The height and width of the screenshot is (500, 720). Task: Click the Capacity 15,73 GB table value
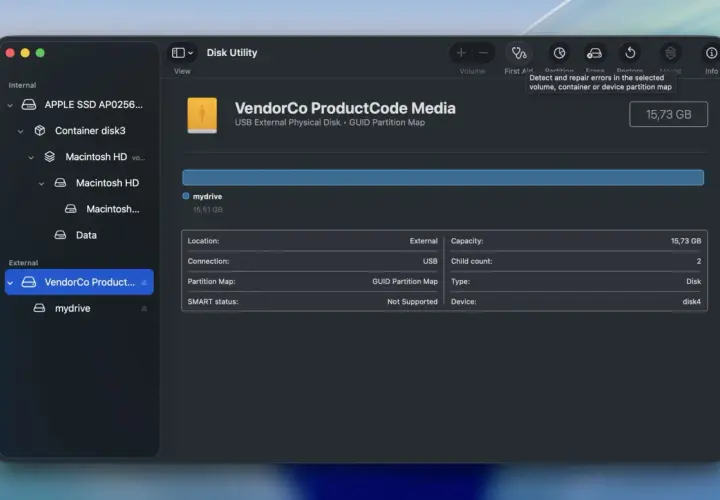tap(686, 241)
